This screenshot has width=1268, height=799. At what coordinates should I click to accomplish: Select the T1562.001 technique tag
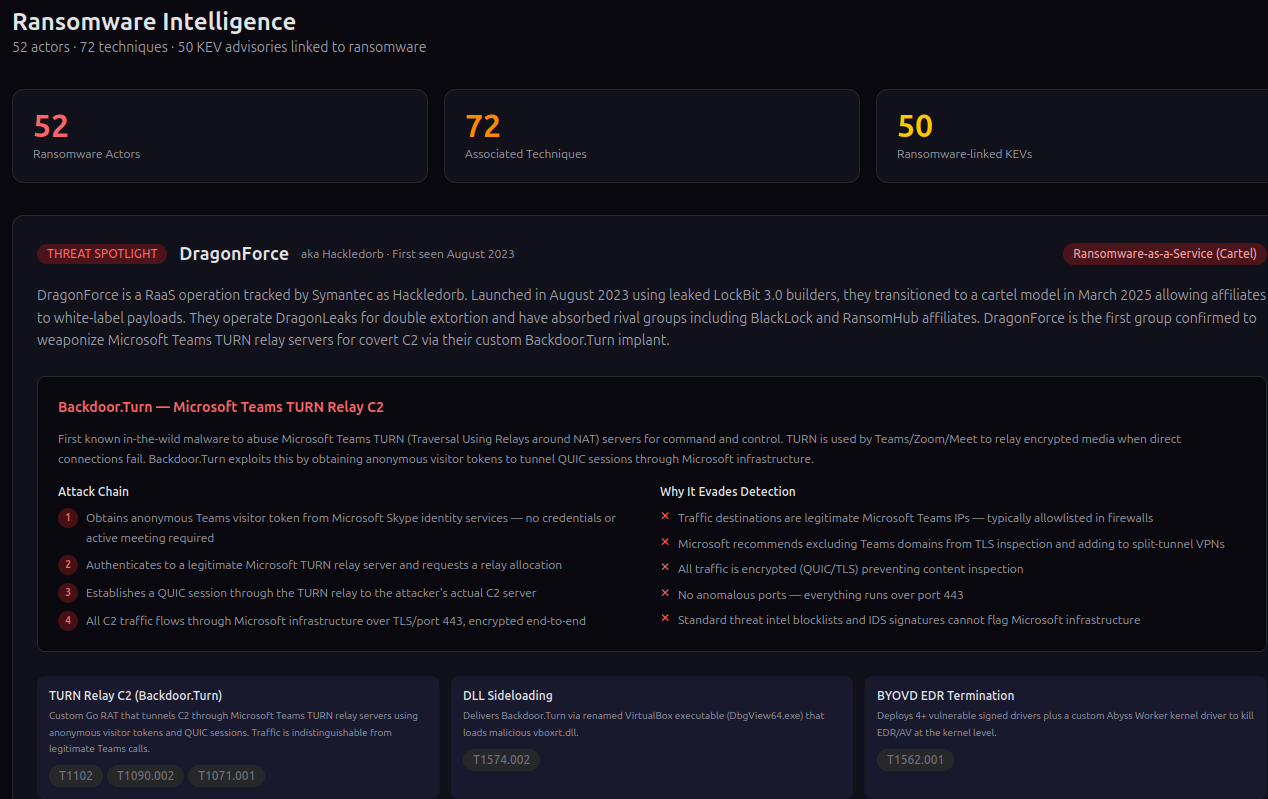point(916,760)
